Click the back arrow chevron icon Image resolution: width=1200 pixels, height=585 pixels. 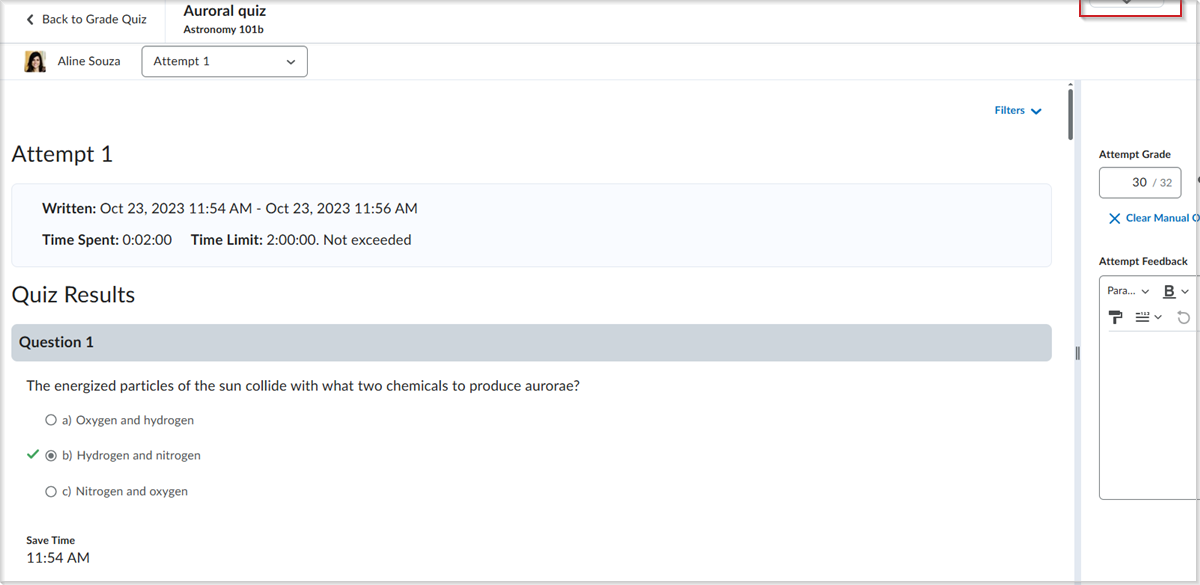tap(30, 20)
